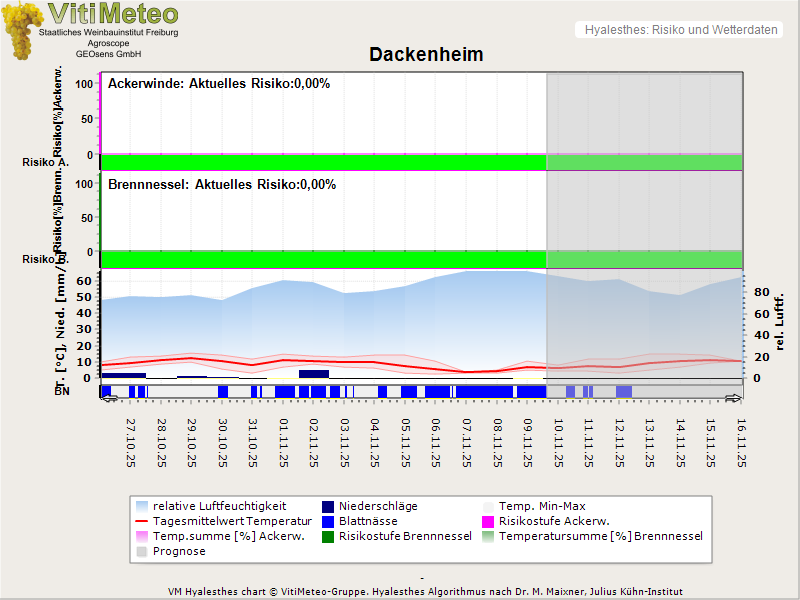Click the Hyalesthes: Risiko und Wetterdaten label
The height and width of the screenshot is (600, 800).
[680, 30]
